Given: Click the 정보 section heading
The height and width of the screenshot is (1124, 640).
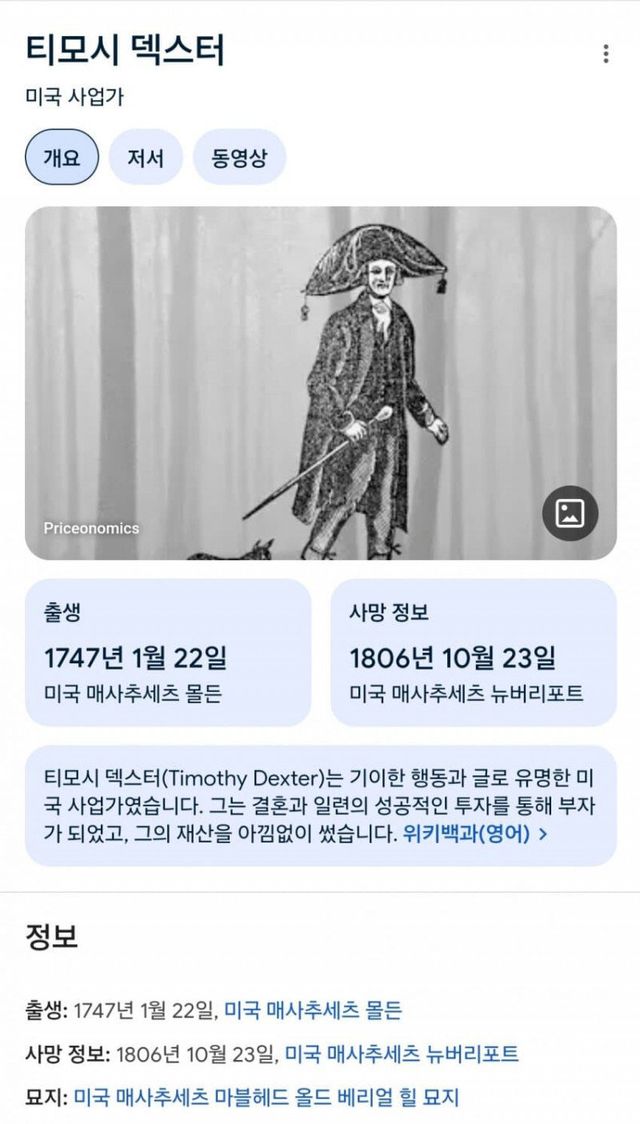Looking at the screenshot, I should pos(52,936).
